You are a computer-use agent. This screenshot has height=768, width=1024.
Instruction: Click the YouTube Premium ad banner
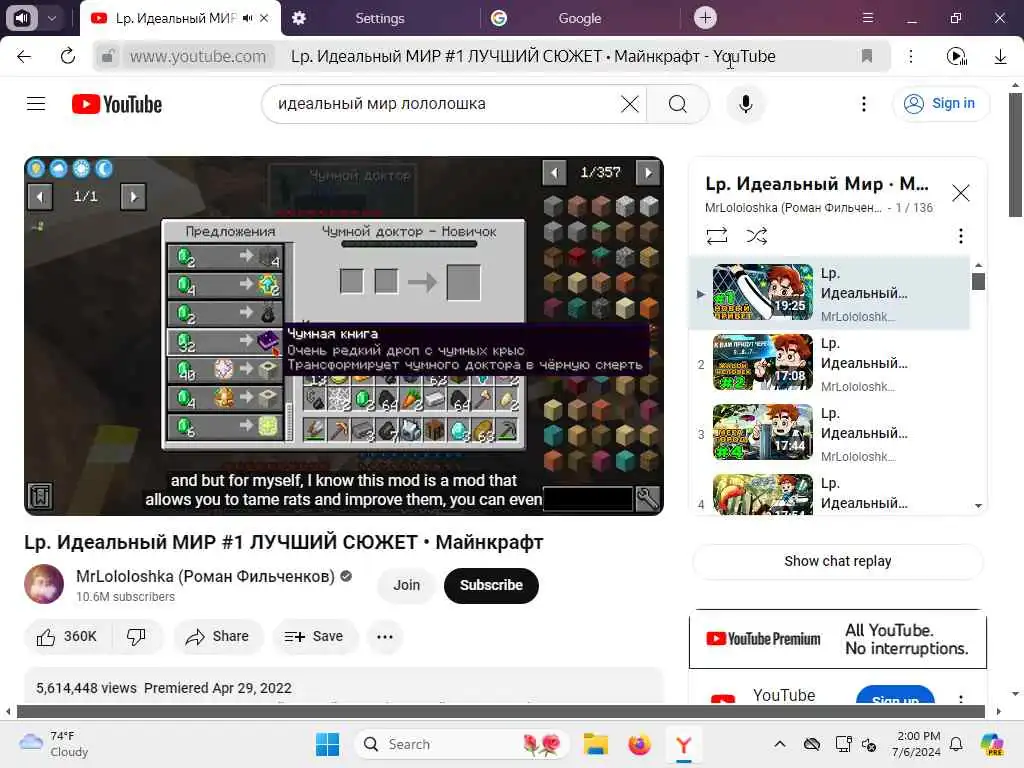click(837, 639)
